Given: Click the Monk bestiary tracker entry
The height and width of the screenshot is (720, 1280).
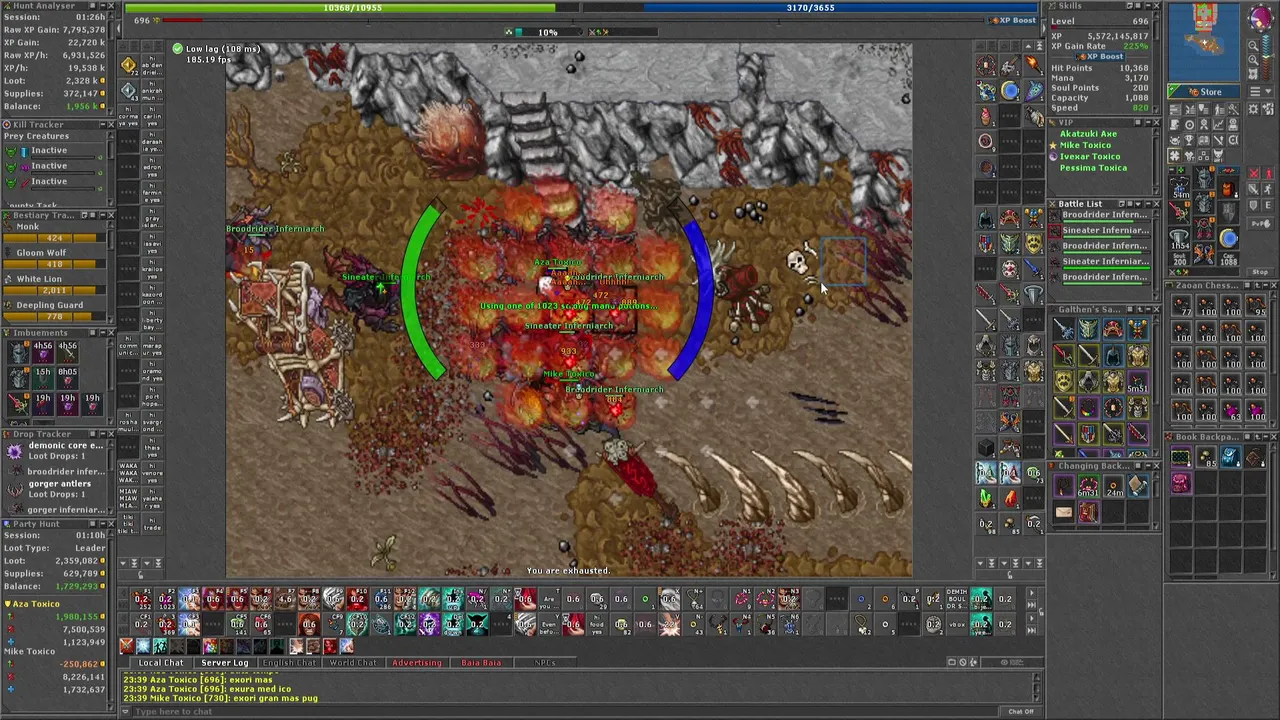Looking at the screenshot, I should point(56,233).
